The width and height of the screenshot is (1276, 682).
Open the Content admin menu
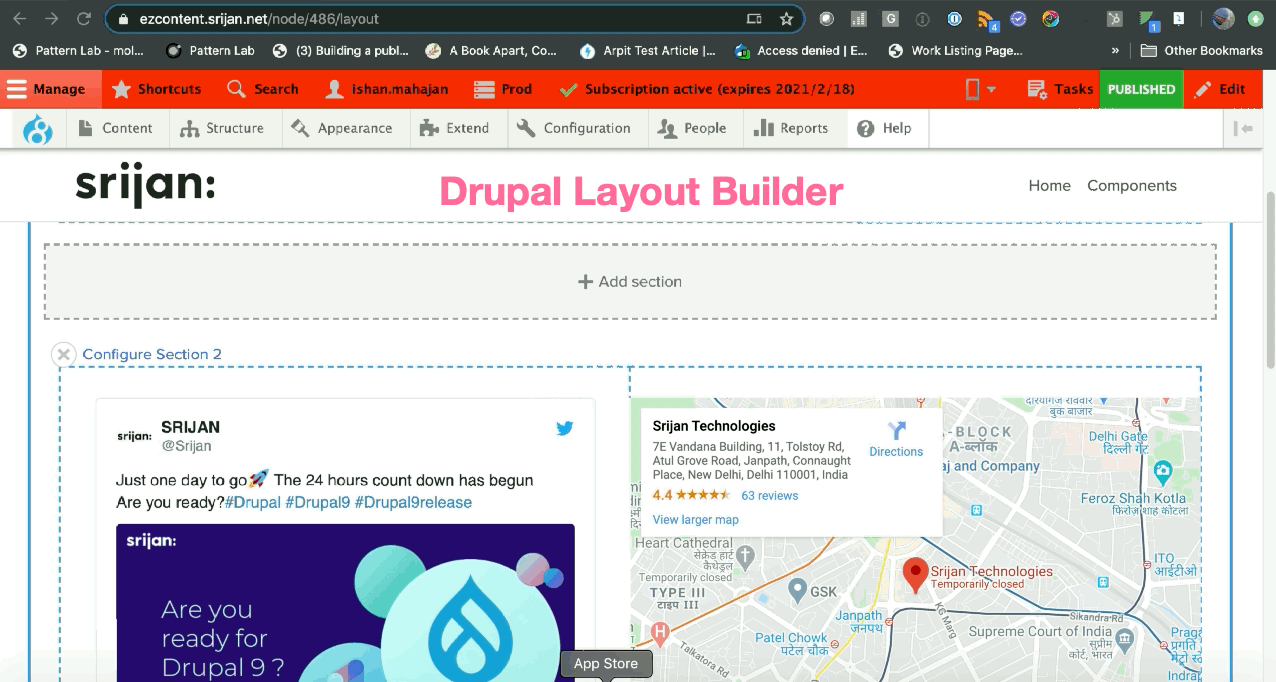115,128
